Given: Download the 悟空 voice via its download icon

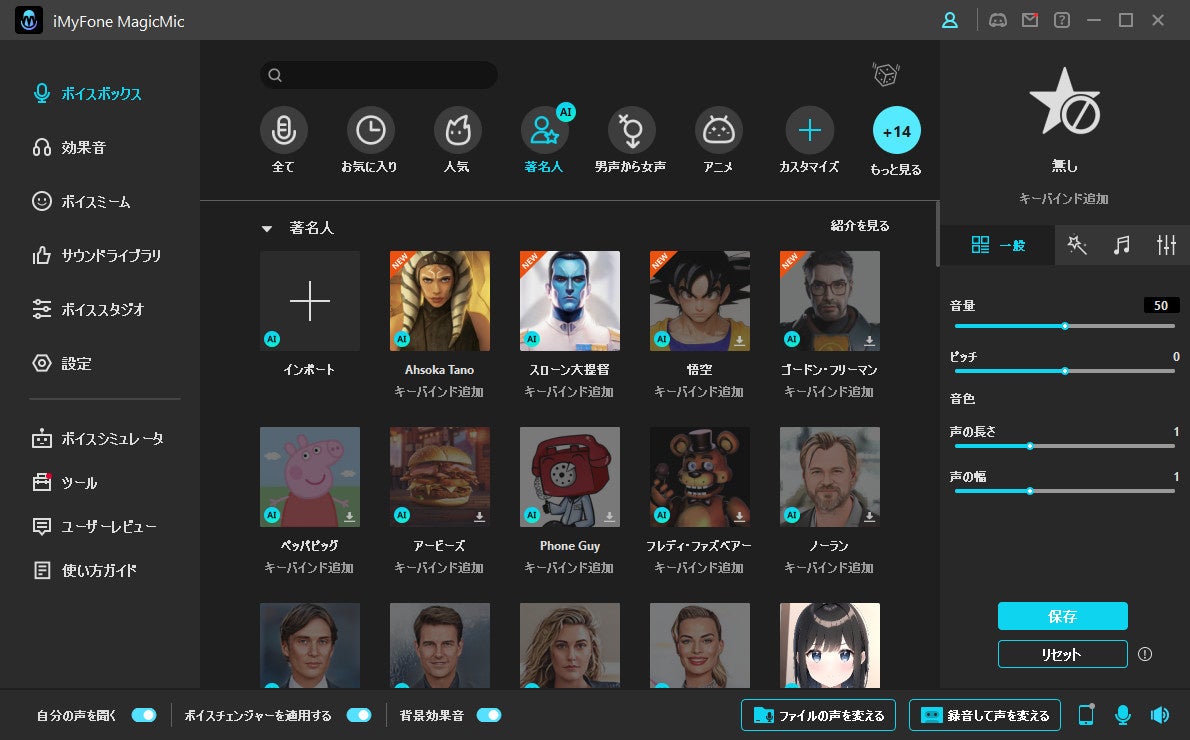Looking at the screenshot, I should point(739,341).
